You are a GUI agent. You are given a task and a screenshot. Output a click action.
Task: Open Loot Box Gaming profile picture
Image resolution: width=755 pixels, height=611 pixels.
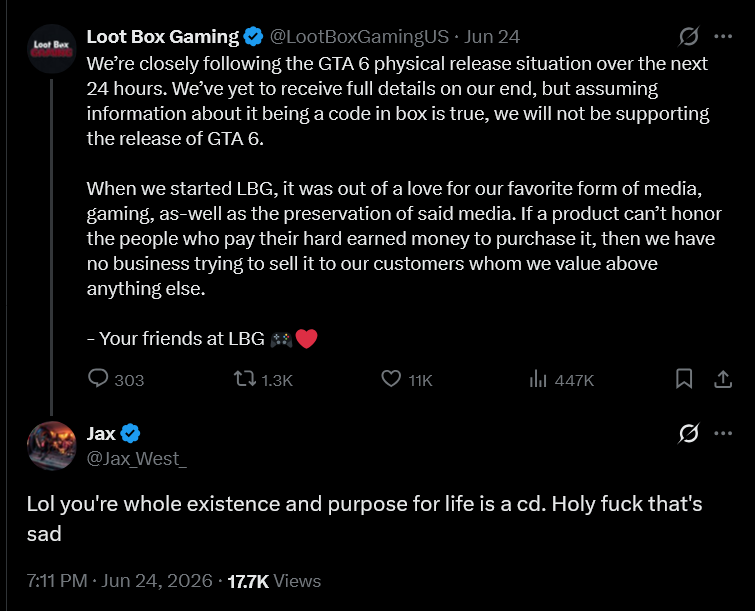(x=52, y=49)
